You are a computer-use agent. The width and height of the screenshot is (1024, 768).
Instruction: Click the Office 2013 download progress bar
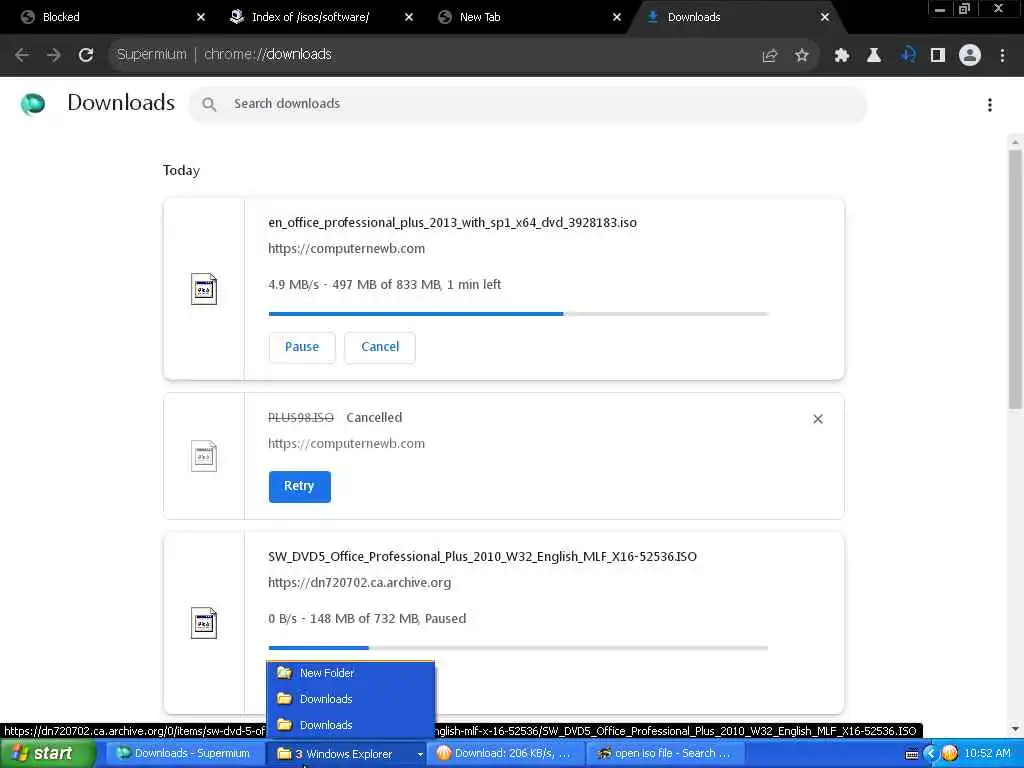(x=518, y=314)
